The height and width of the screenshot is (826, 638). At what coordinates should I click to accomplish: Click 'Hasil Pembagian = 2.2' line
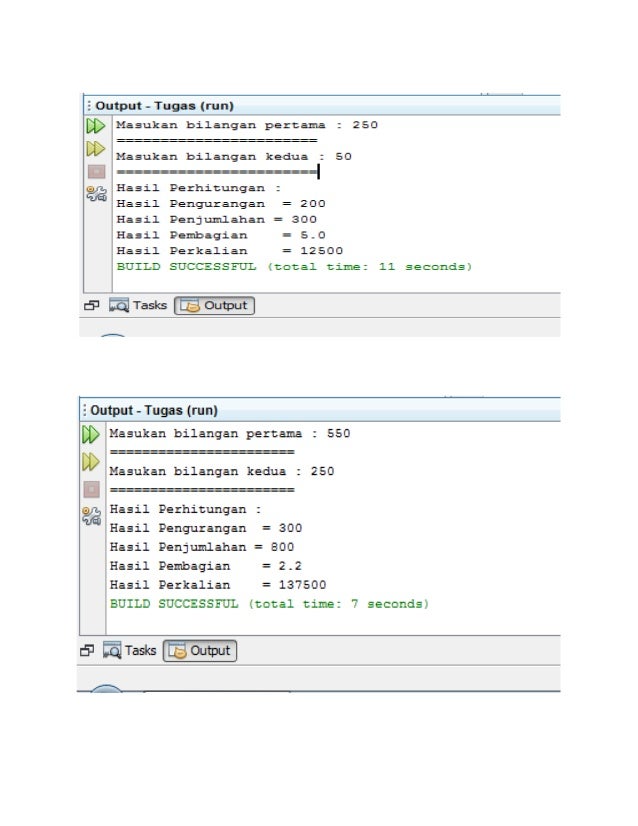click(x=205, y=566)
